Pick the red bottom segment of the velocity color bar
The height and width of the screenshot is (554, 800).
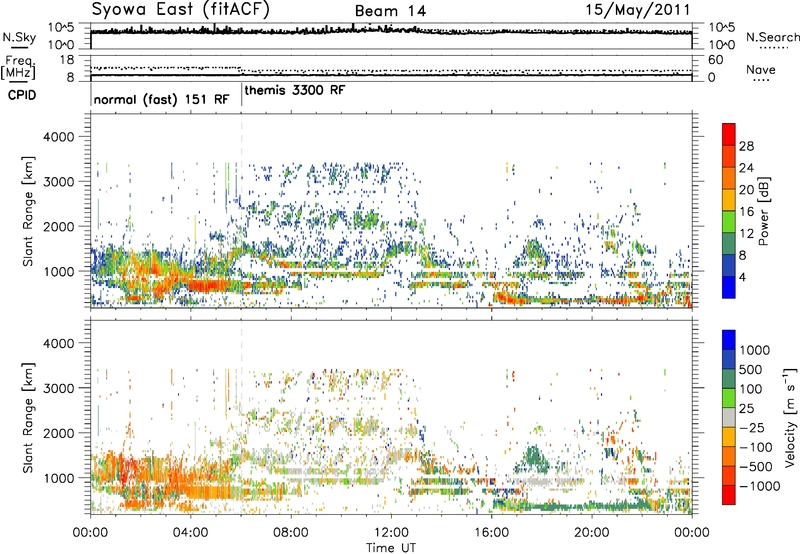click(x=729, y=495)
